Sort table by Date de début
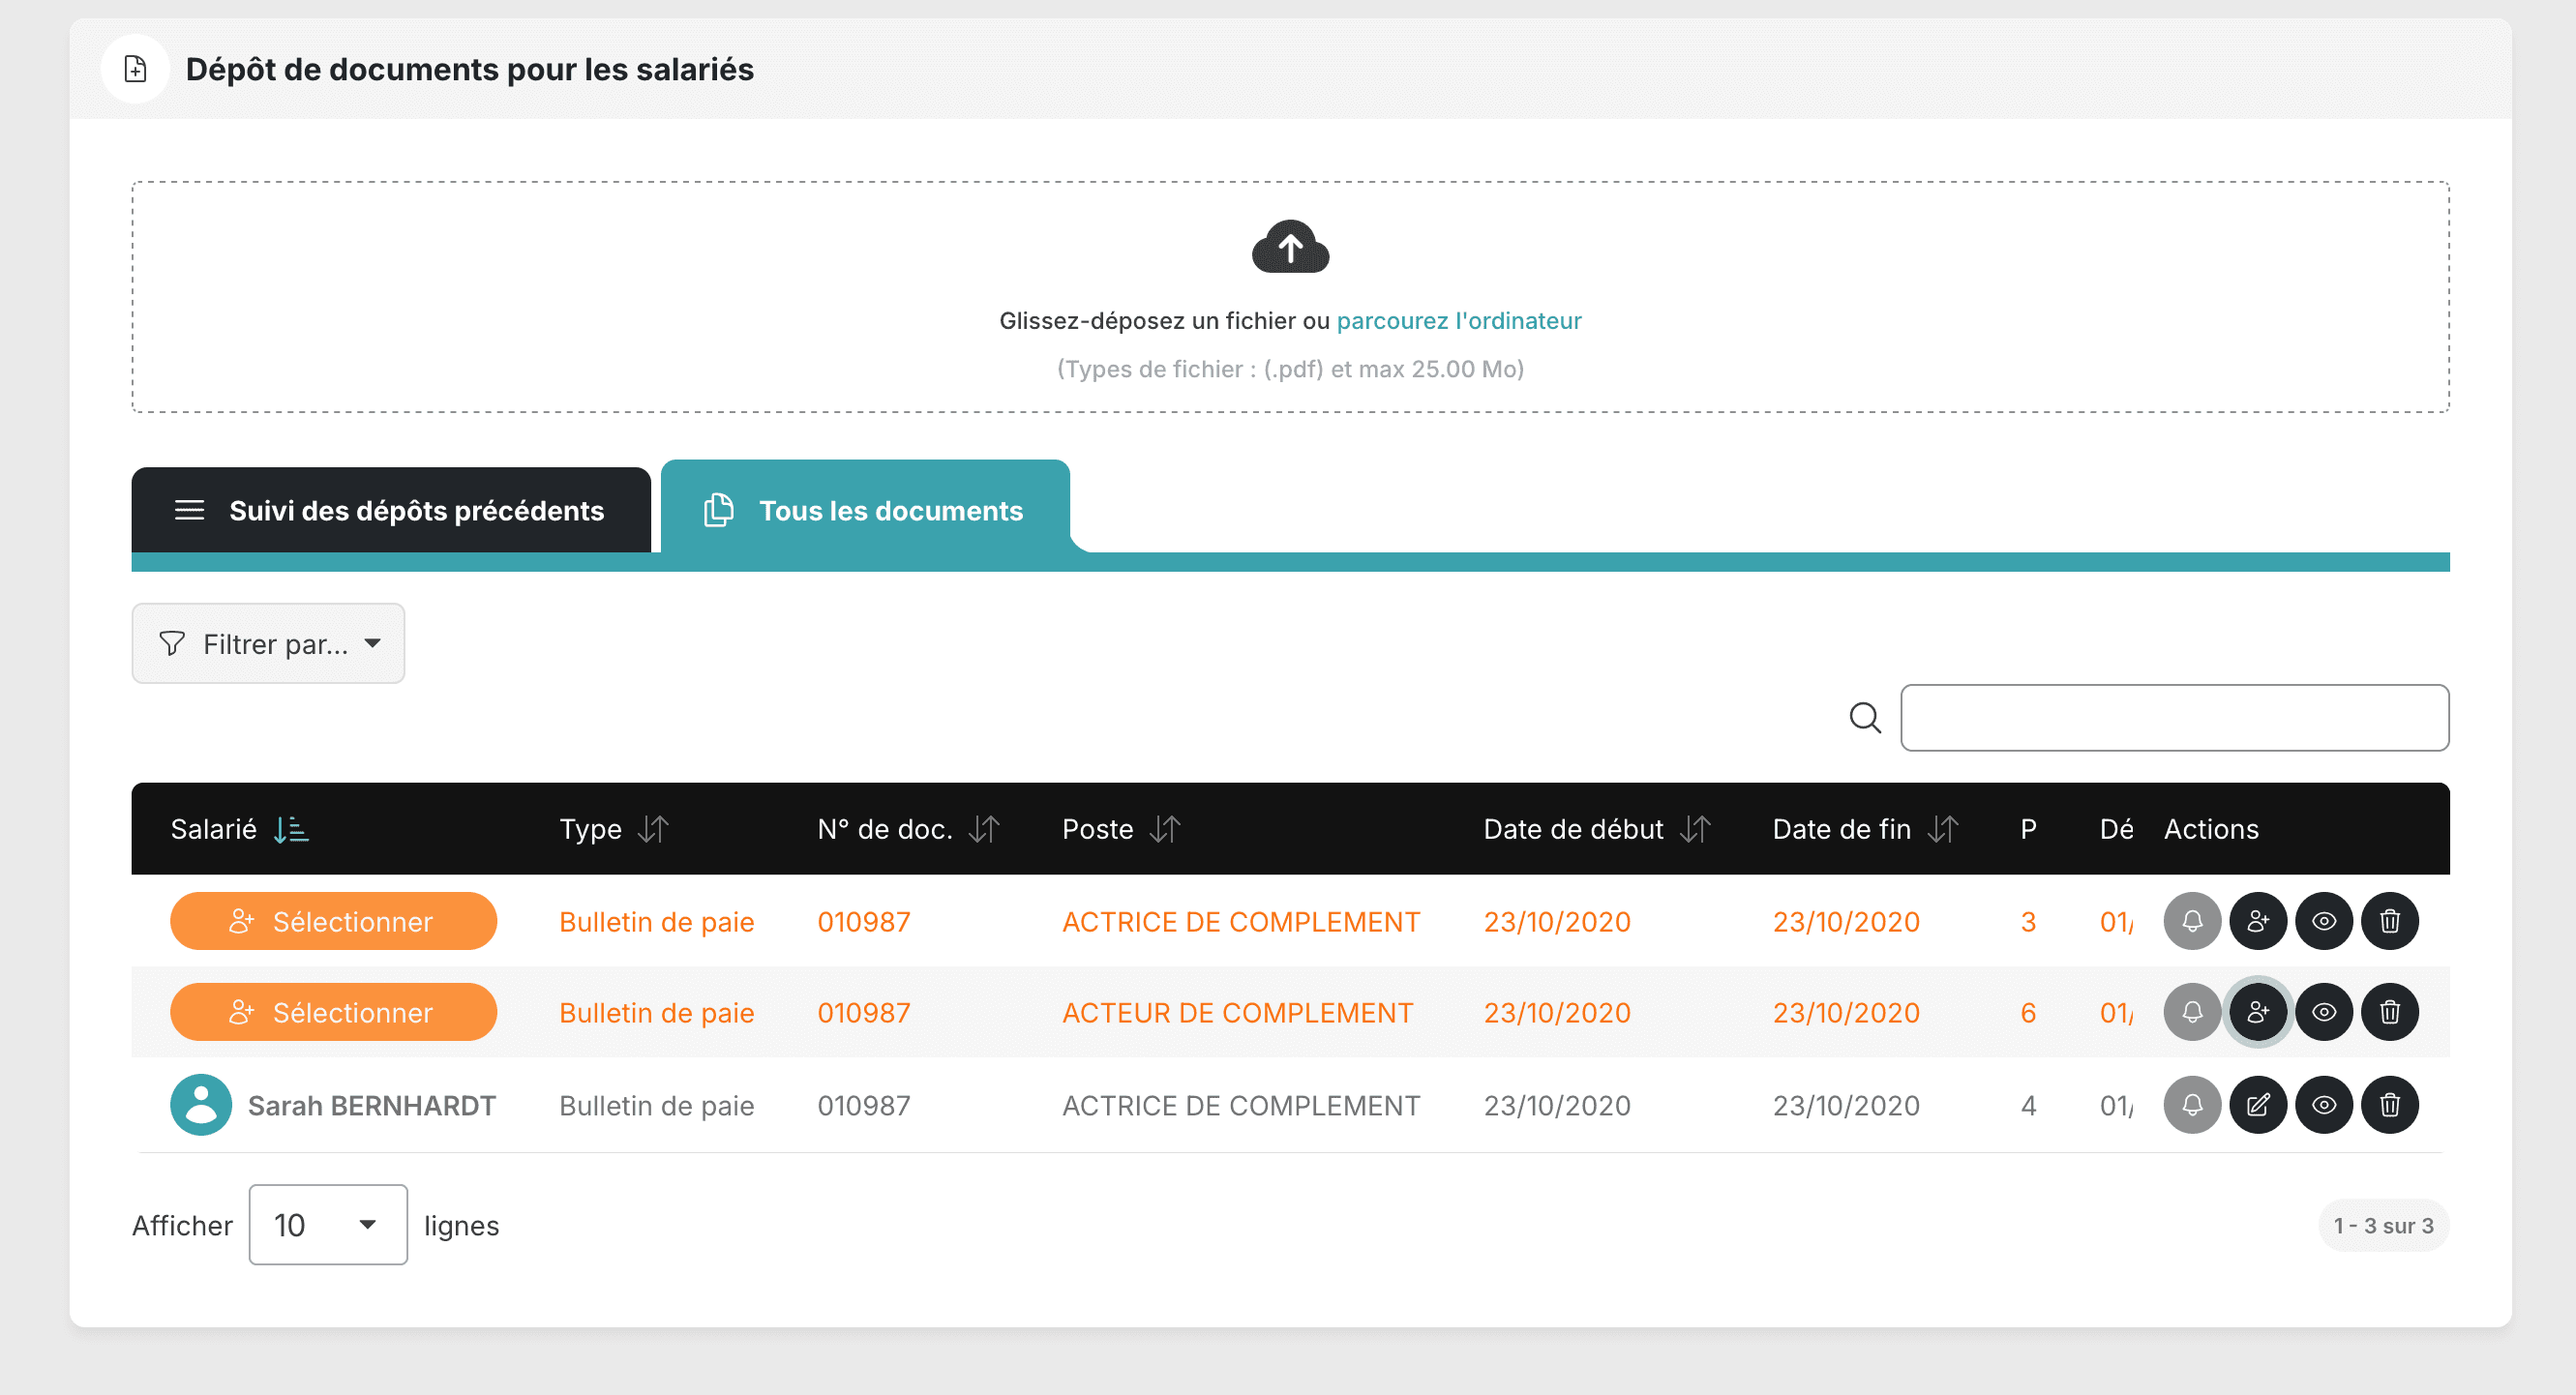The height and width of the screenshot is (1395, 2576). (x=1695, y=829)
